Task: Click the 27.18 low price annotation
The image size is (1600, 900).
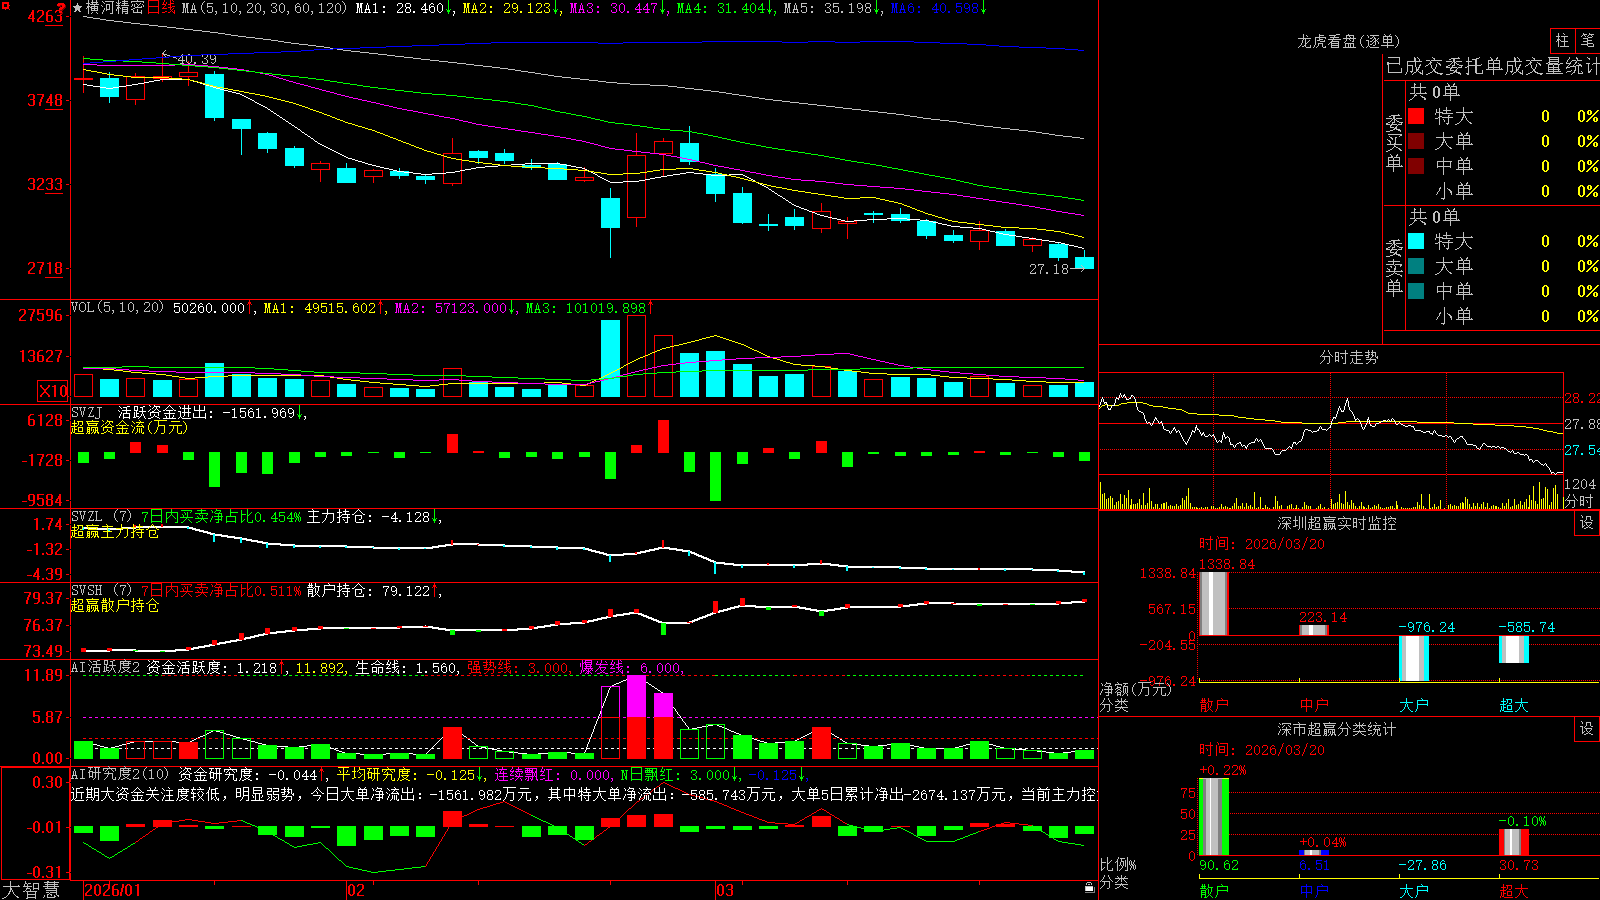Action: click(1049, 269)
